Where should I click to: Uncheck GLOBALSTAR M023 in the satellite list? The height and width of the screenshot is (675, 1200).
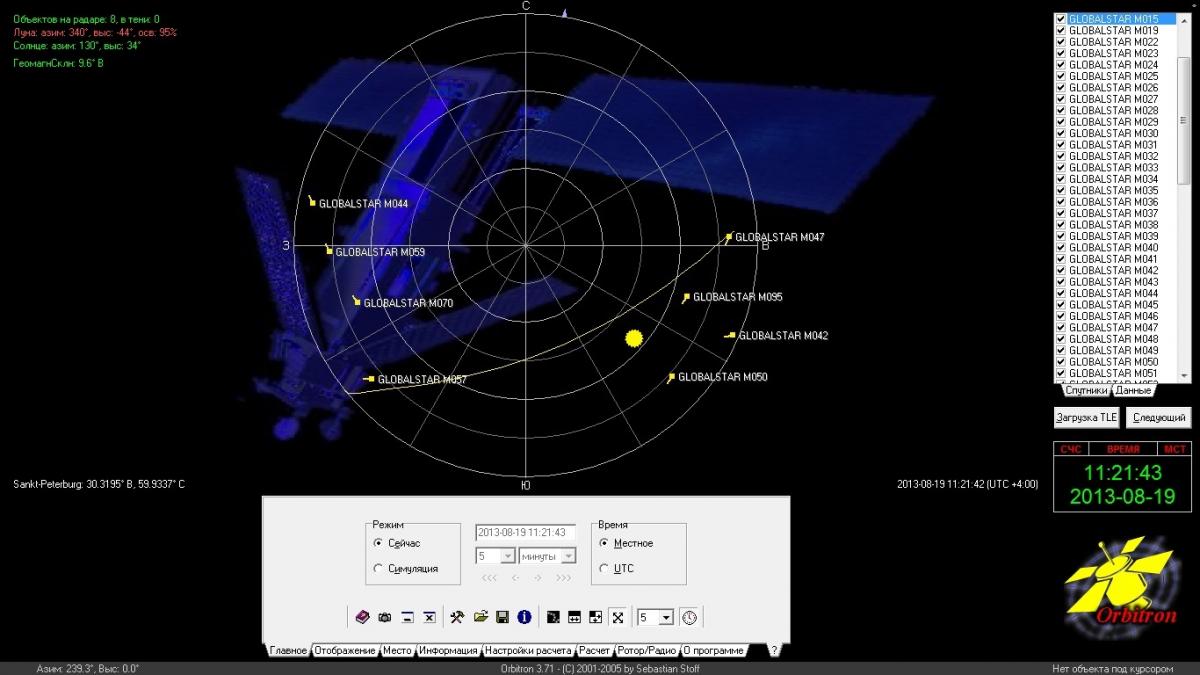(1061, 53)
